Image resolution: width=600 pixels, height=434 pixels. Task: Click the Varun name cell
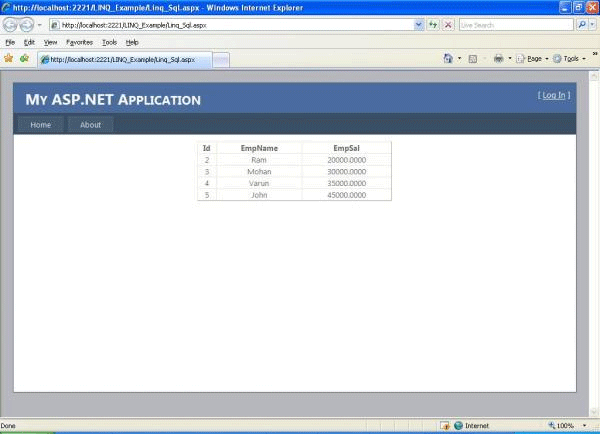259,183
